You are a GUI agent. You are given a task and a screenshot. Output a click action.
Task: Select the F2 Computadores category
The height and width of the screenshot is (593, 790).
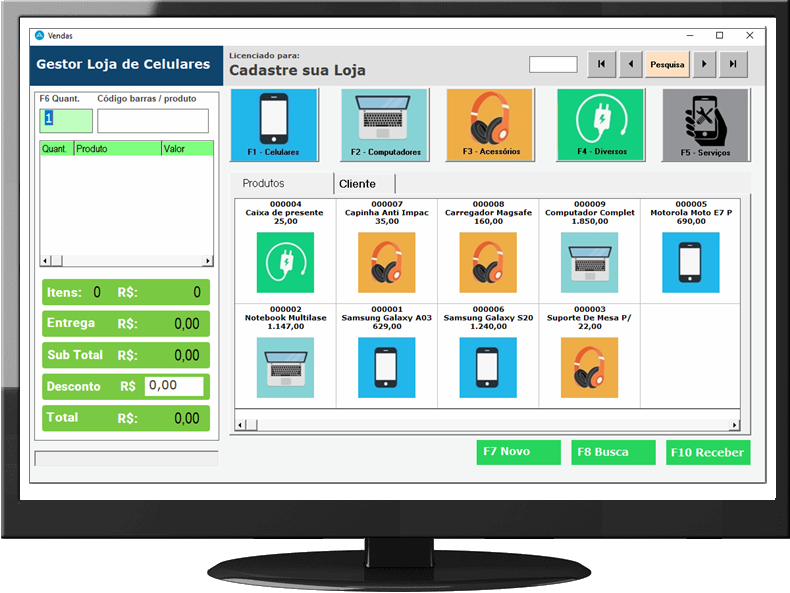point(385,125)
